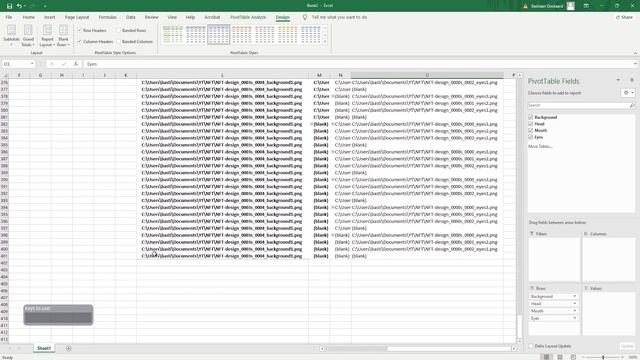
Task: Toggle the Column Headers checkbox
Action: (x=80, y=42)
